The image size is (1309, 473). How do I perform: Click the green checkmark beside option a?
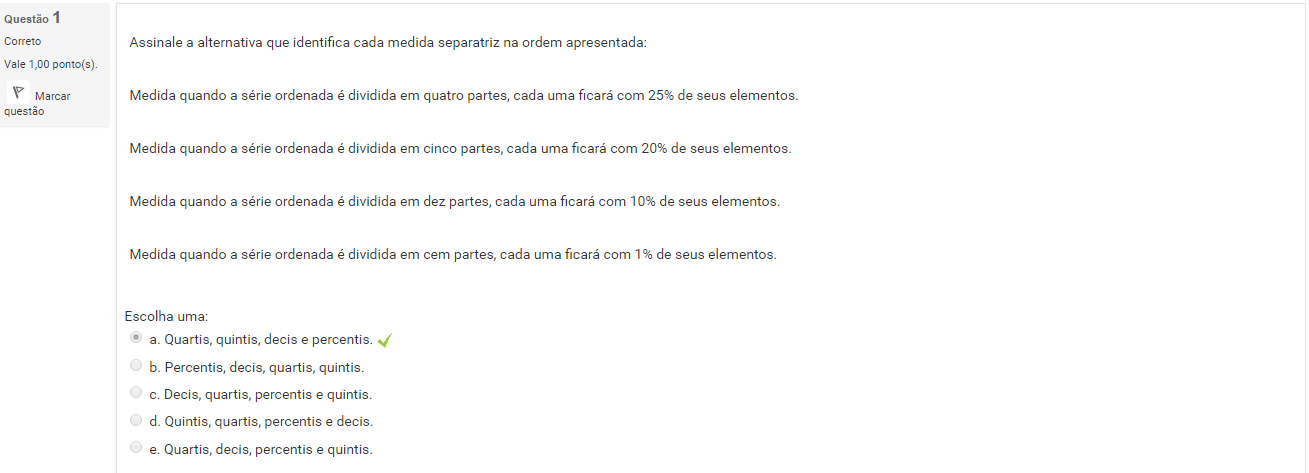point(385,340)
